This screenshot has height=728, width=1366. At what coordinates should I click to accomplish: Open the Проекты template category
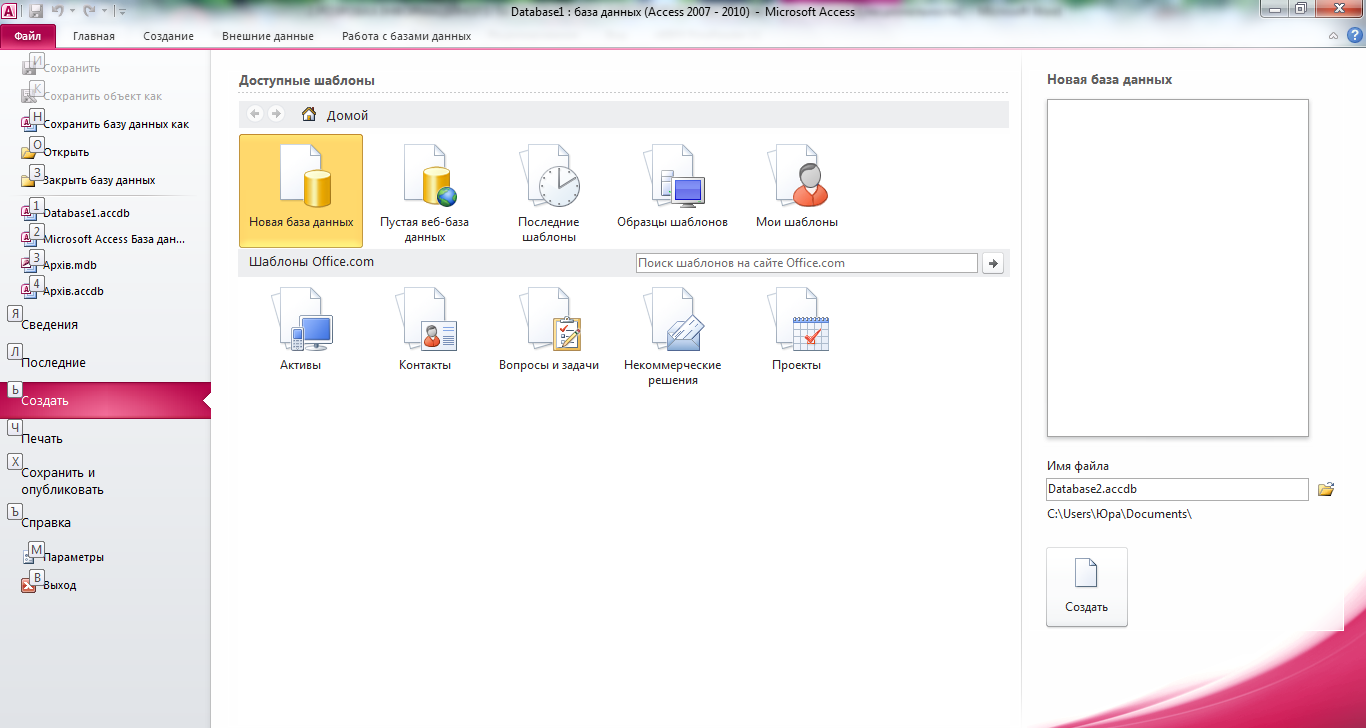click(x=797, y=330)
